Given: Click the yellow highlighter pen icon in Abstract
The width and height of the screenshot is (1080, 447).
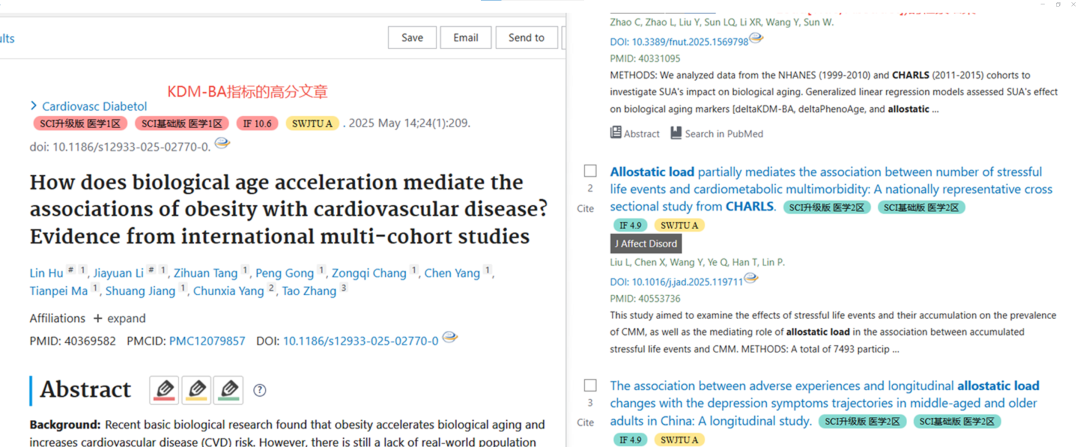Looking at the screenshot, I should click(x=196, y=390).
